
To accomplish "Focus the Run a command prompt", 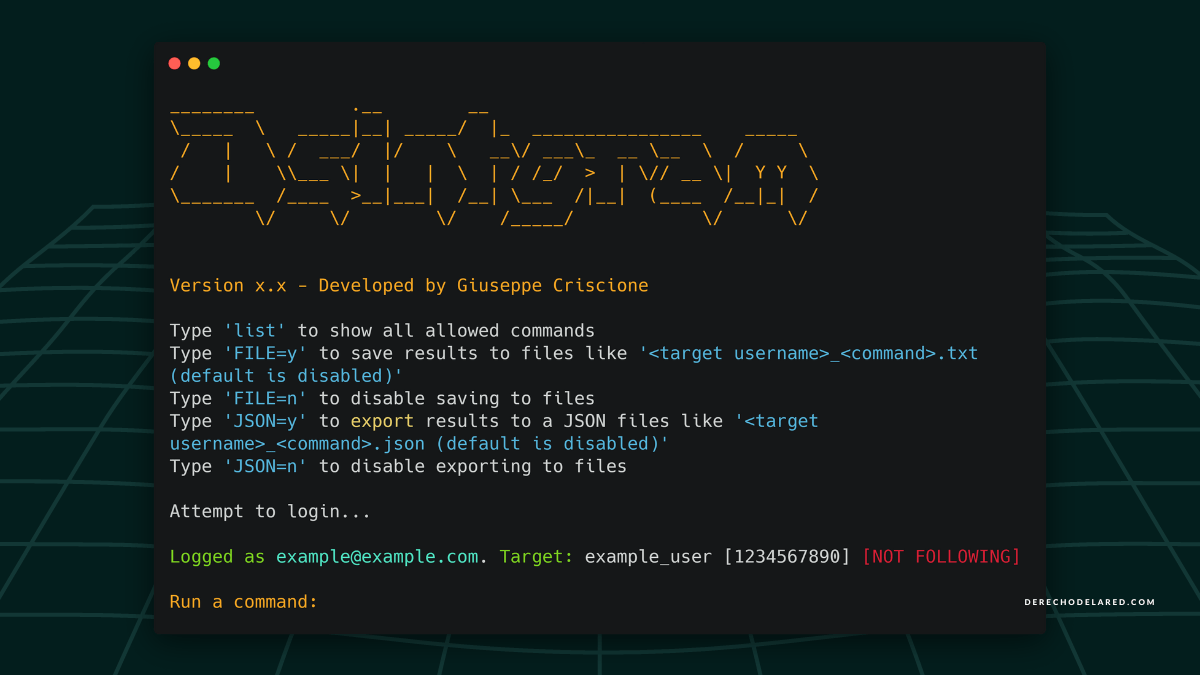I will [x=244, y=602].
